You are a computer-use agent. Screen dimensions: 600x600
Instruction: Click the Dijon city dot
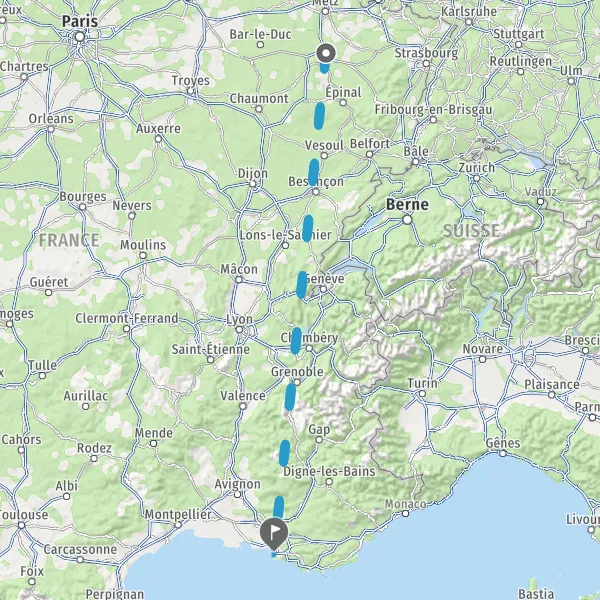(253, 184)
